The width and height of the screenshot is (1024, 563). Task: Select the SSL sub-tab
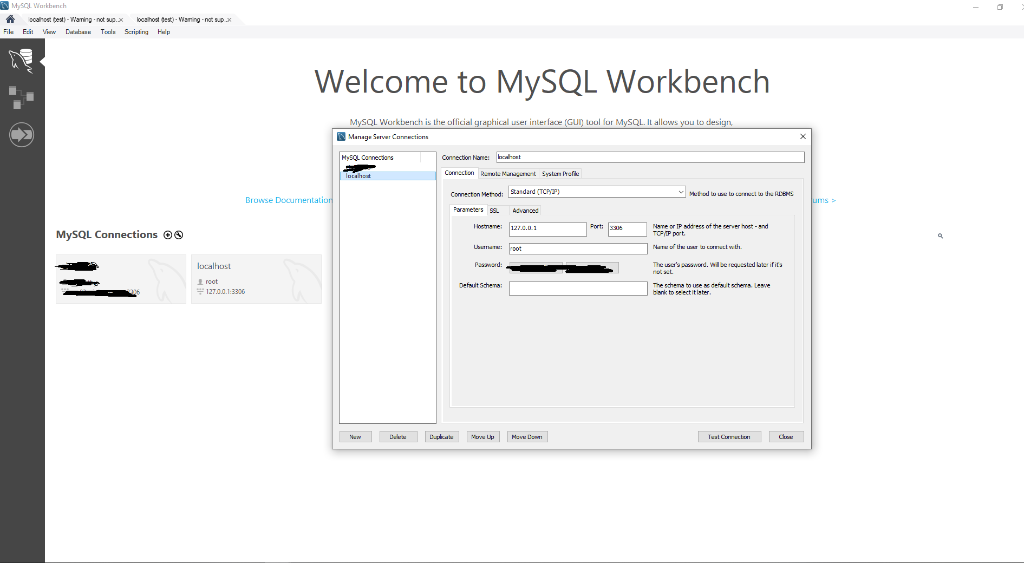(494, 210)
